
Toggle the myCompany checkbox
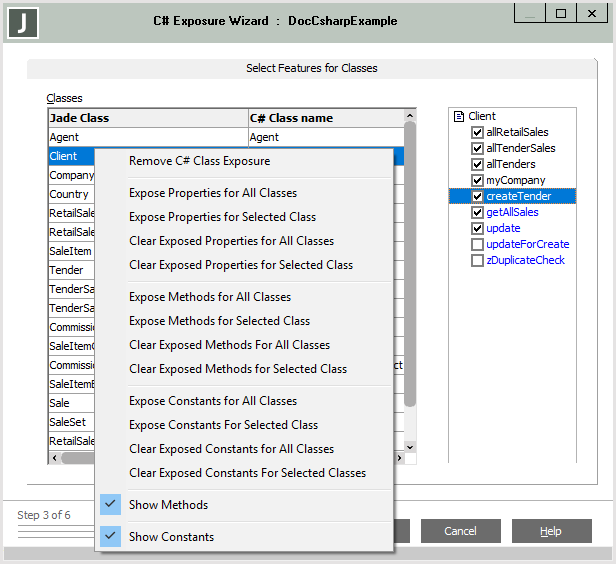click(x=477, y=180)
